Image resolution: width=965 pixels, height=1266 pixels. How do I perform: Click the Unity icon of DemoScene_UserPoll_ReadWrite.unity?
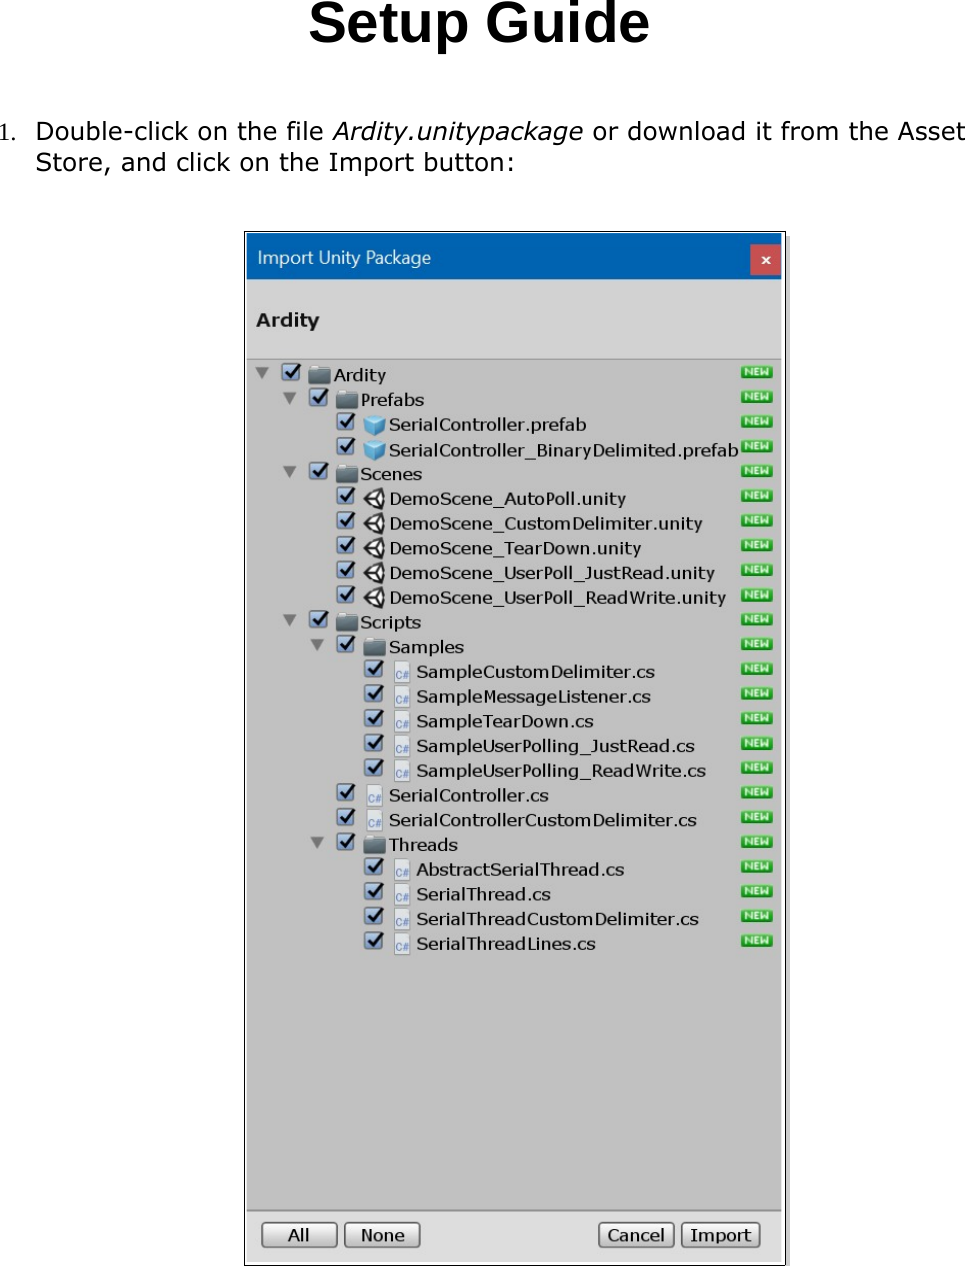tap(375, 598)
